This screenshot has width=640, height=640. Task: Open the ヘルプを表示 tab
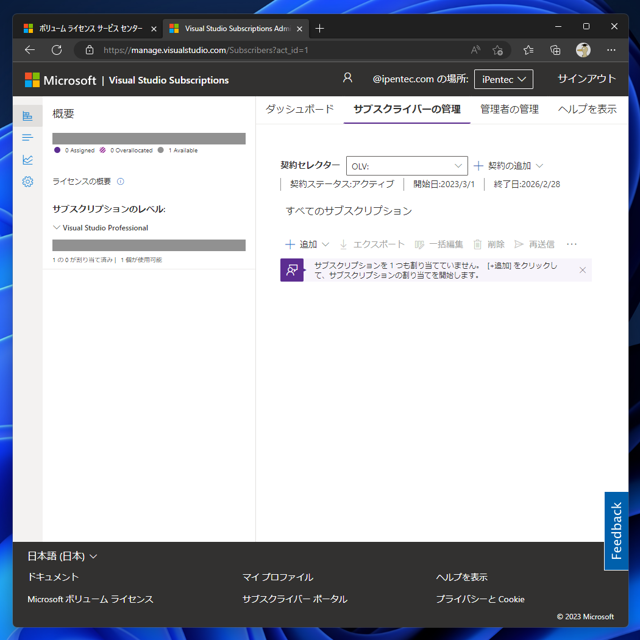[x=587, y=109]
